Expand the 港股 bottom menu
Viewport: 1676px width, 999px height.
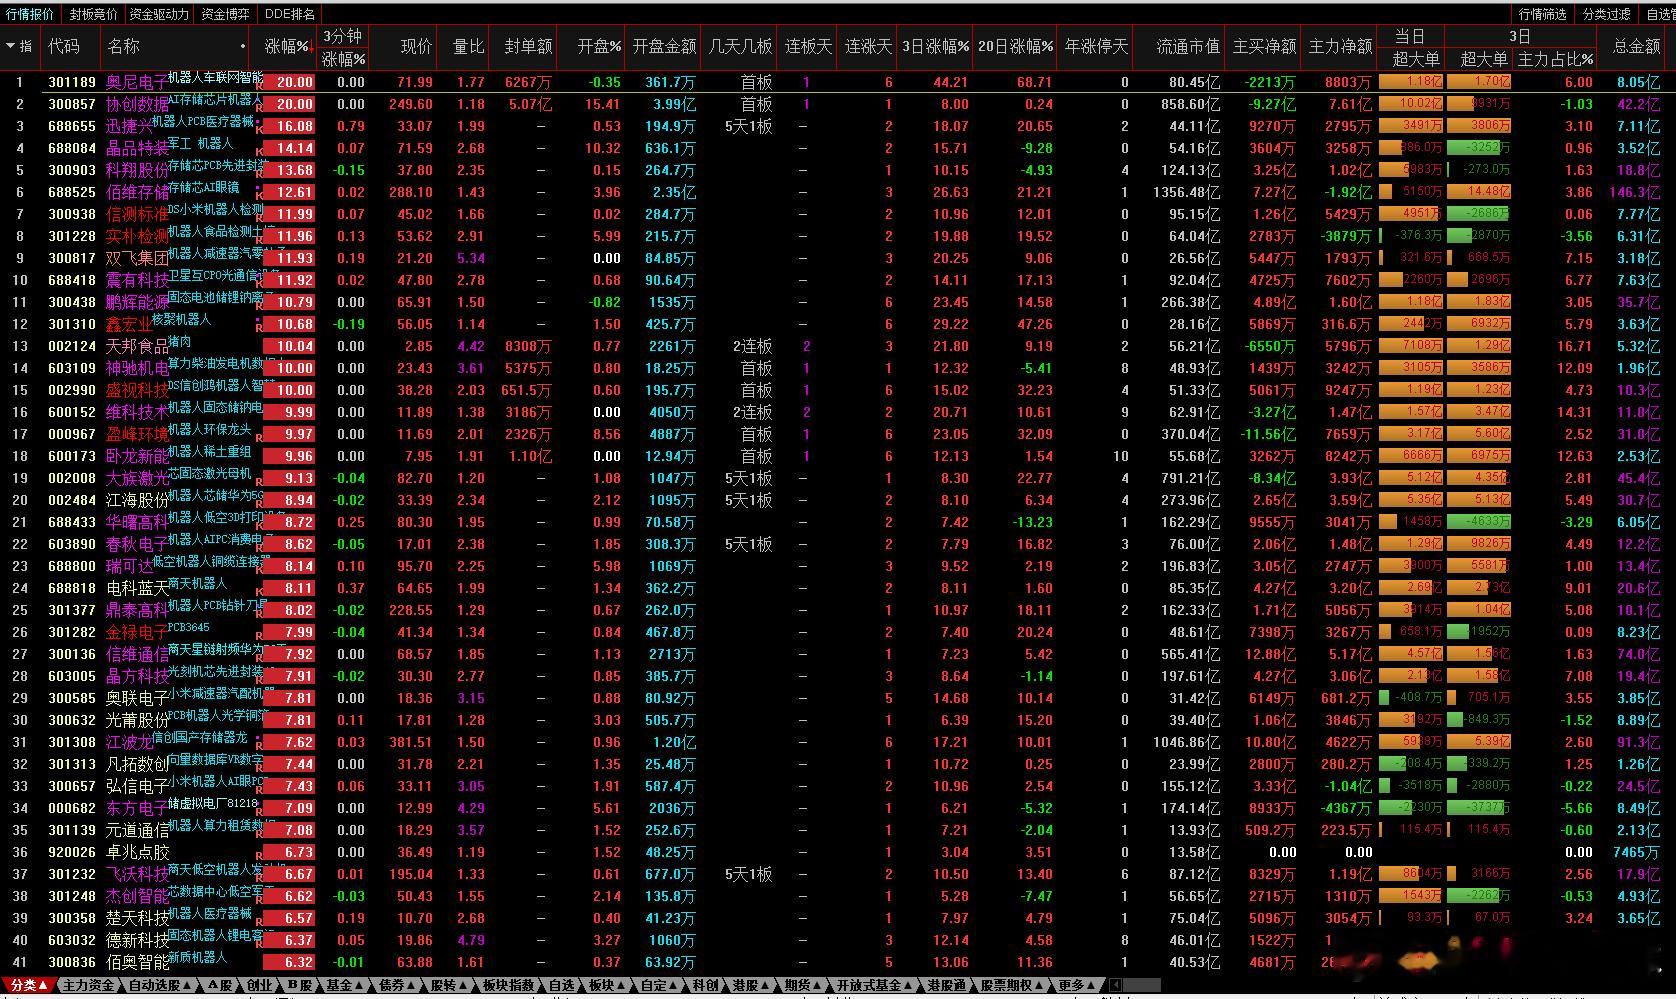pyautogui.click(x=751, y=985)
